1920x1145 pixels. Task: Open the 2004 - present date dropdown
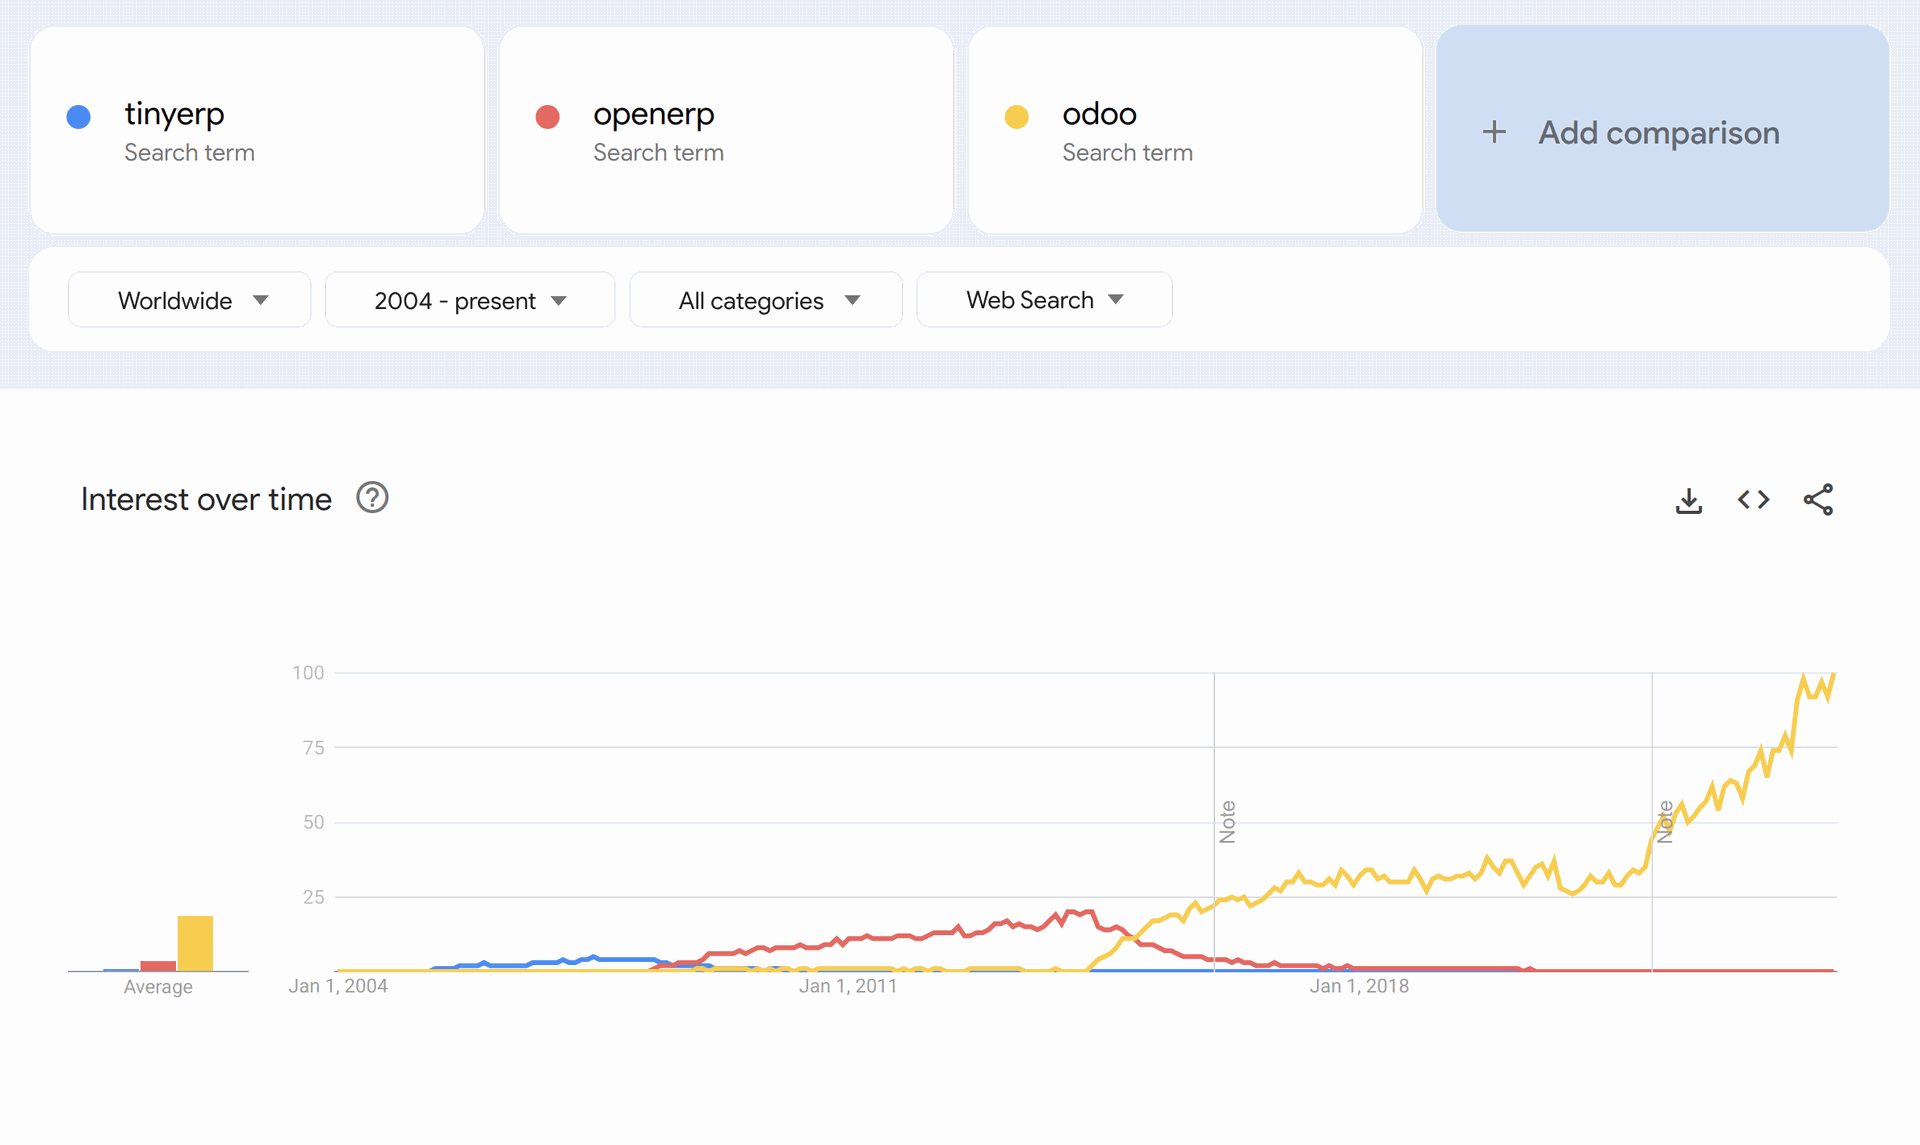470,300
